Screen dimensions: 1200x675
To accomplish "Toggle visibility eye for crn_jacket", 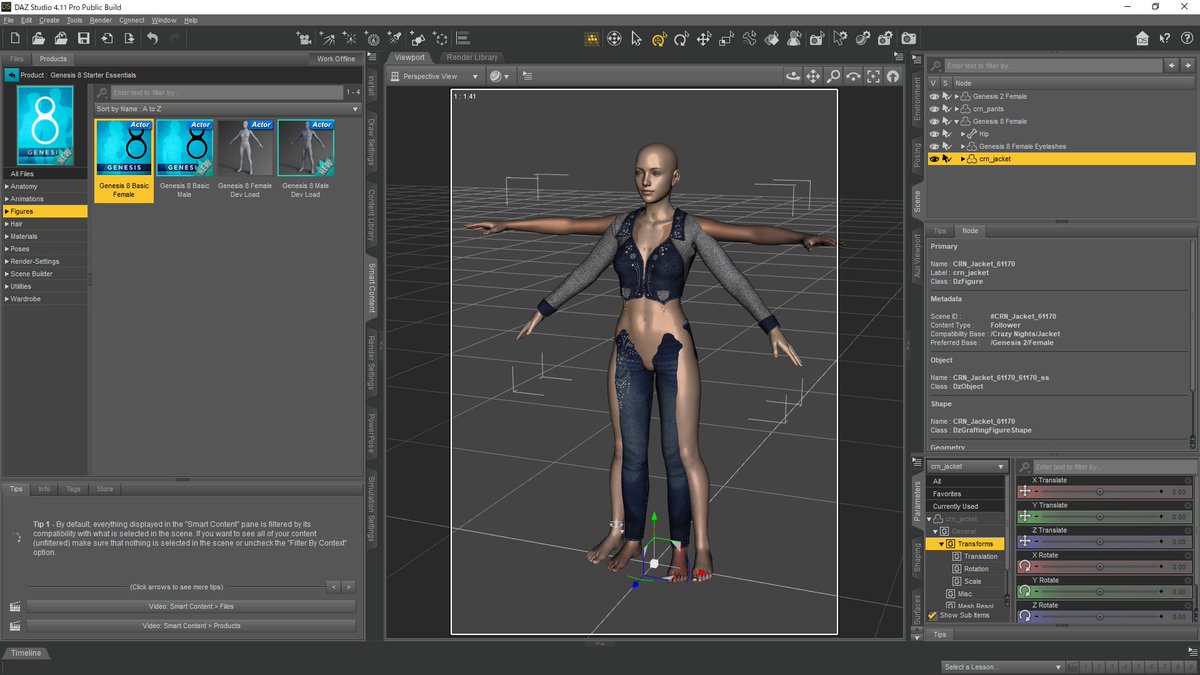I will coord(934,158).
